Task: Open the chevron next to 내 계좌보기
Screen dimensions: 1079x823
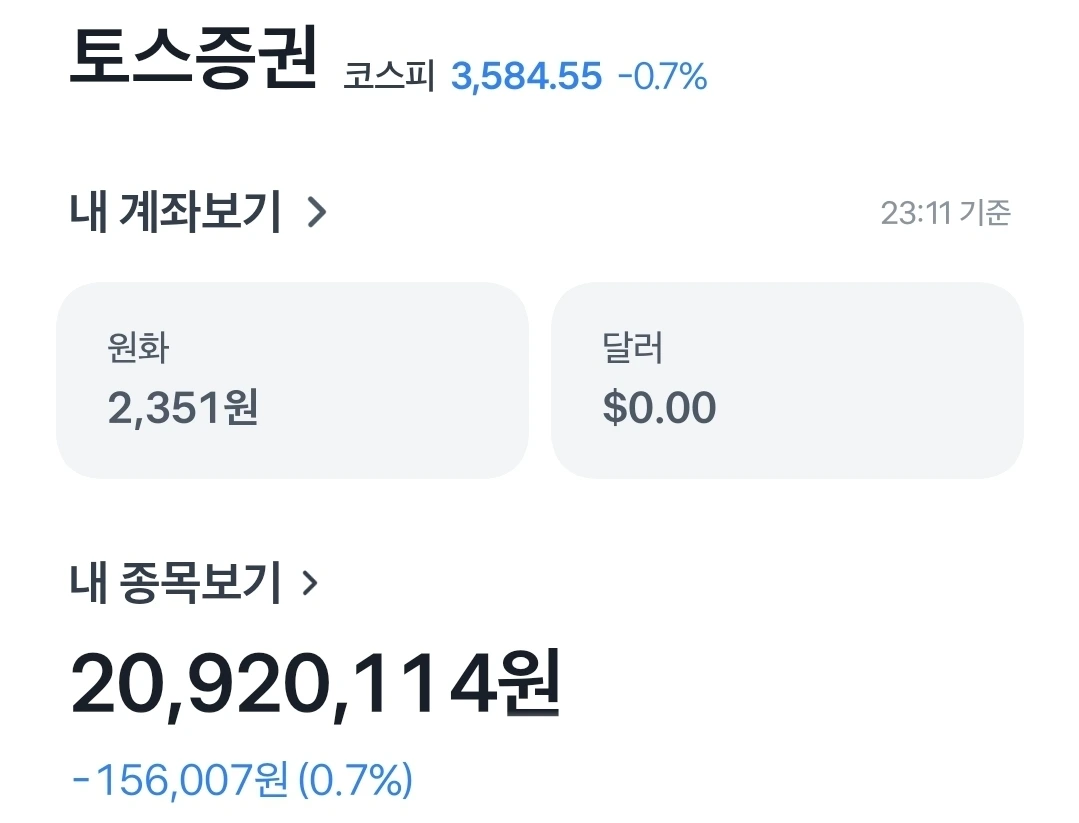Action: tap(317, 212)
